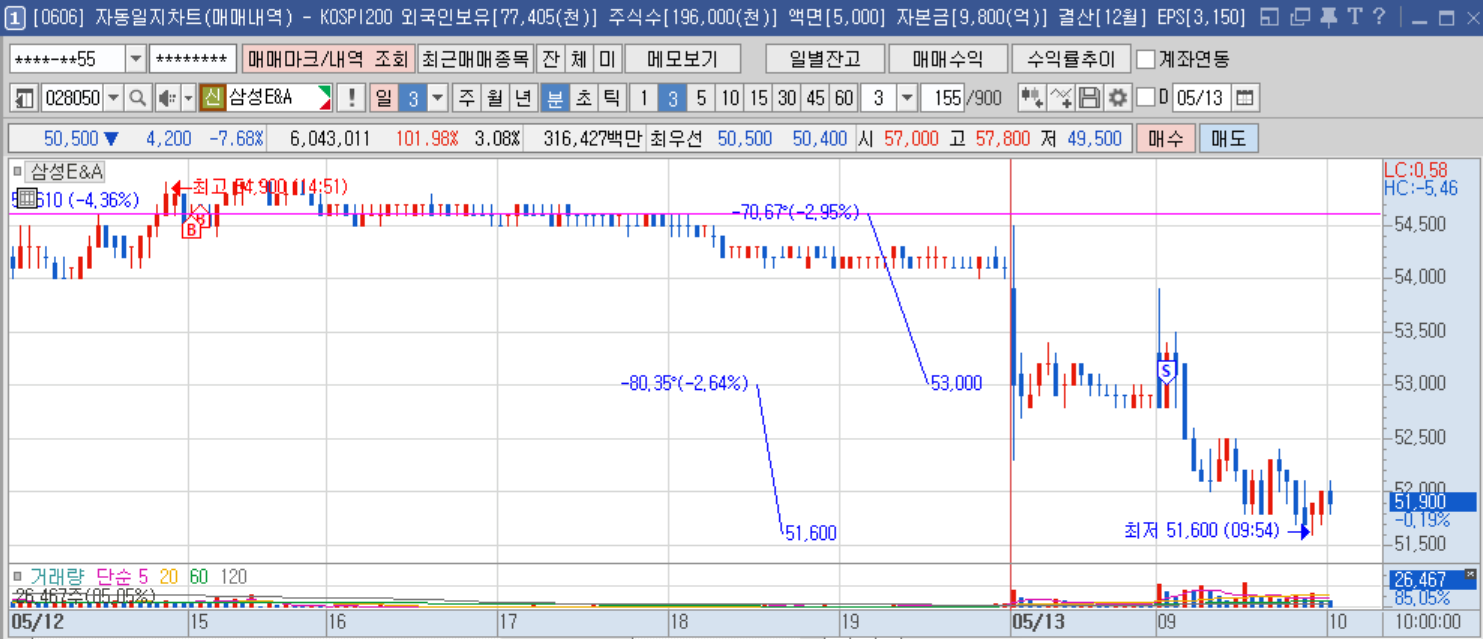Select the 초 seconds chart toggle
This screenshot has height=639, width=1483.
point(583,98)
